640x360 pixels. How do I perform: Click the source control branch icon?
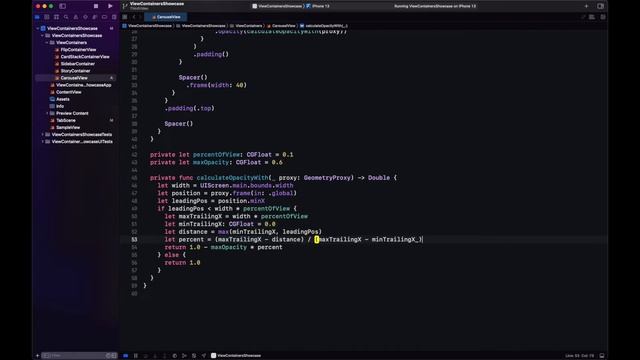pos(125,6)
